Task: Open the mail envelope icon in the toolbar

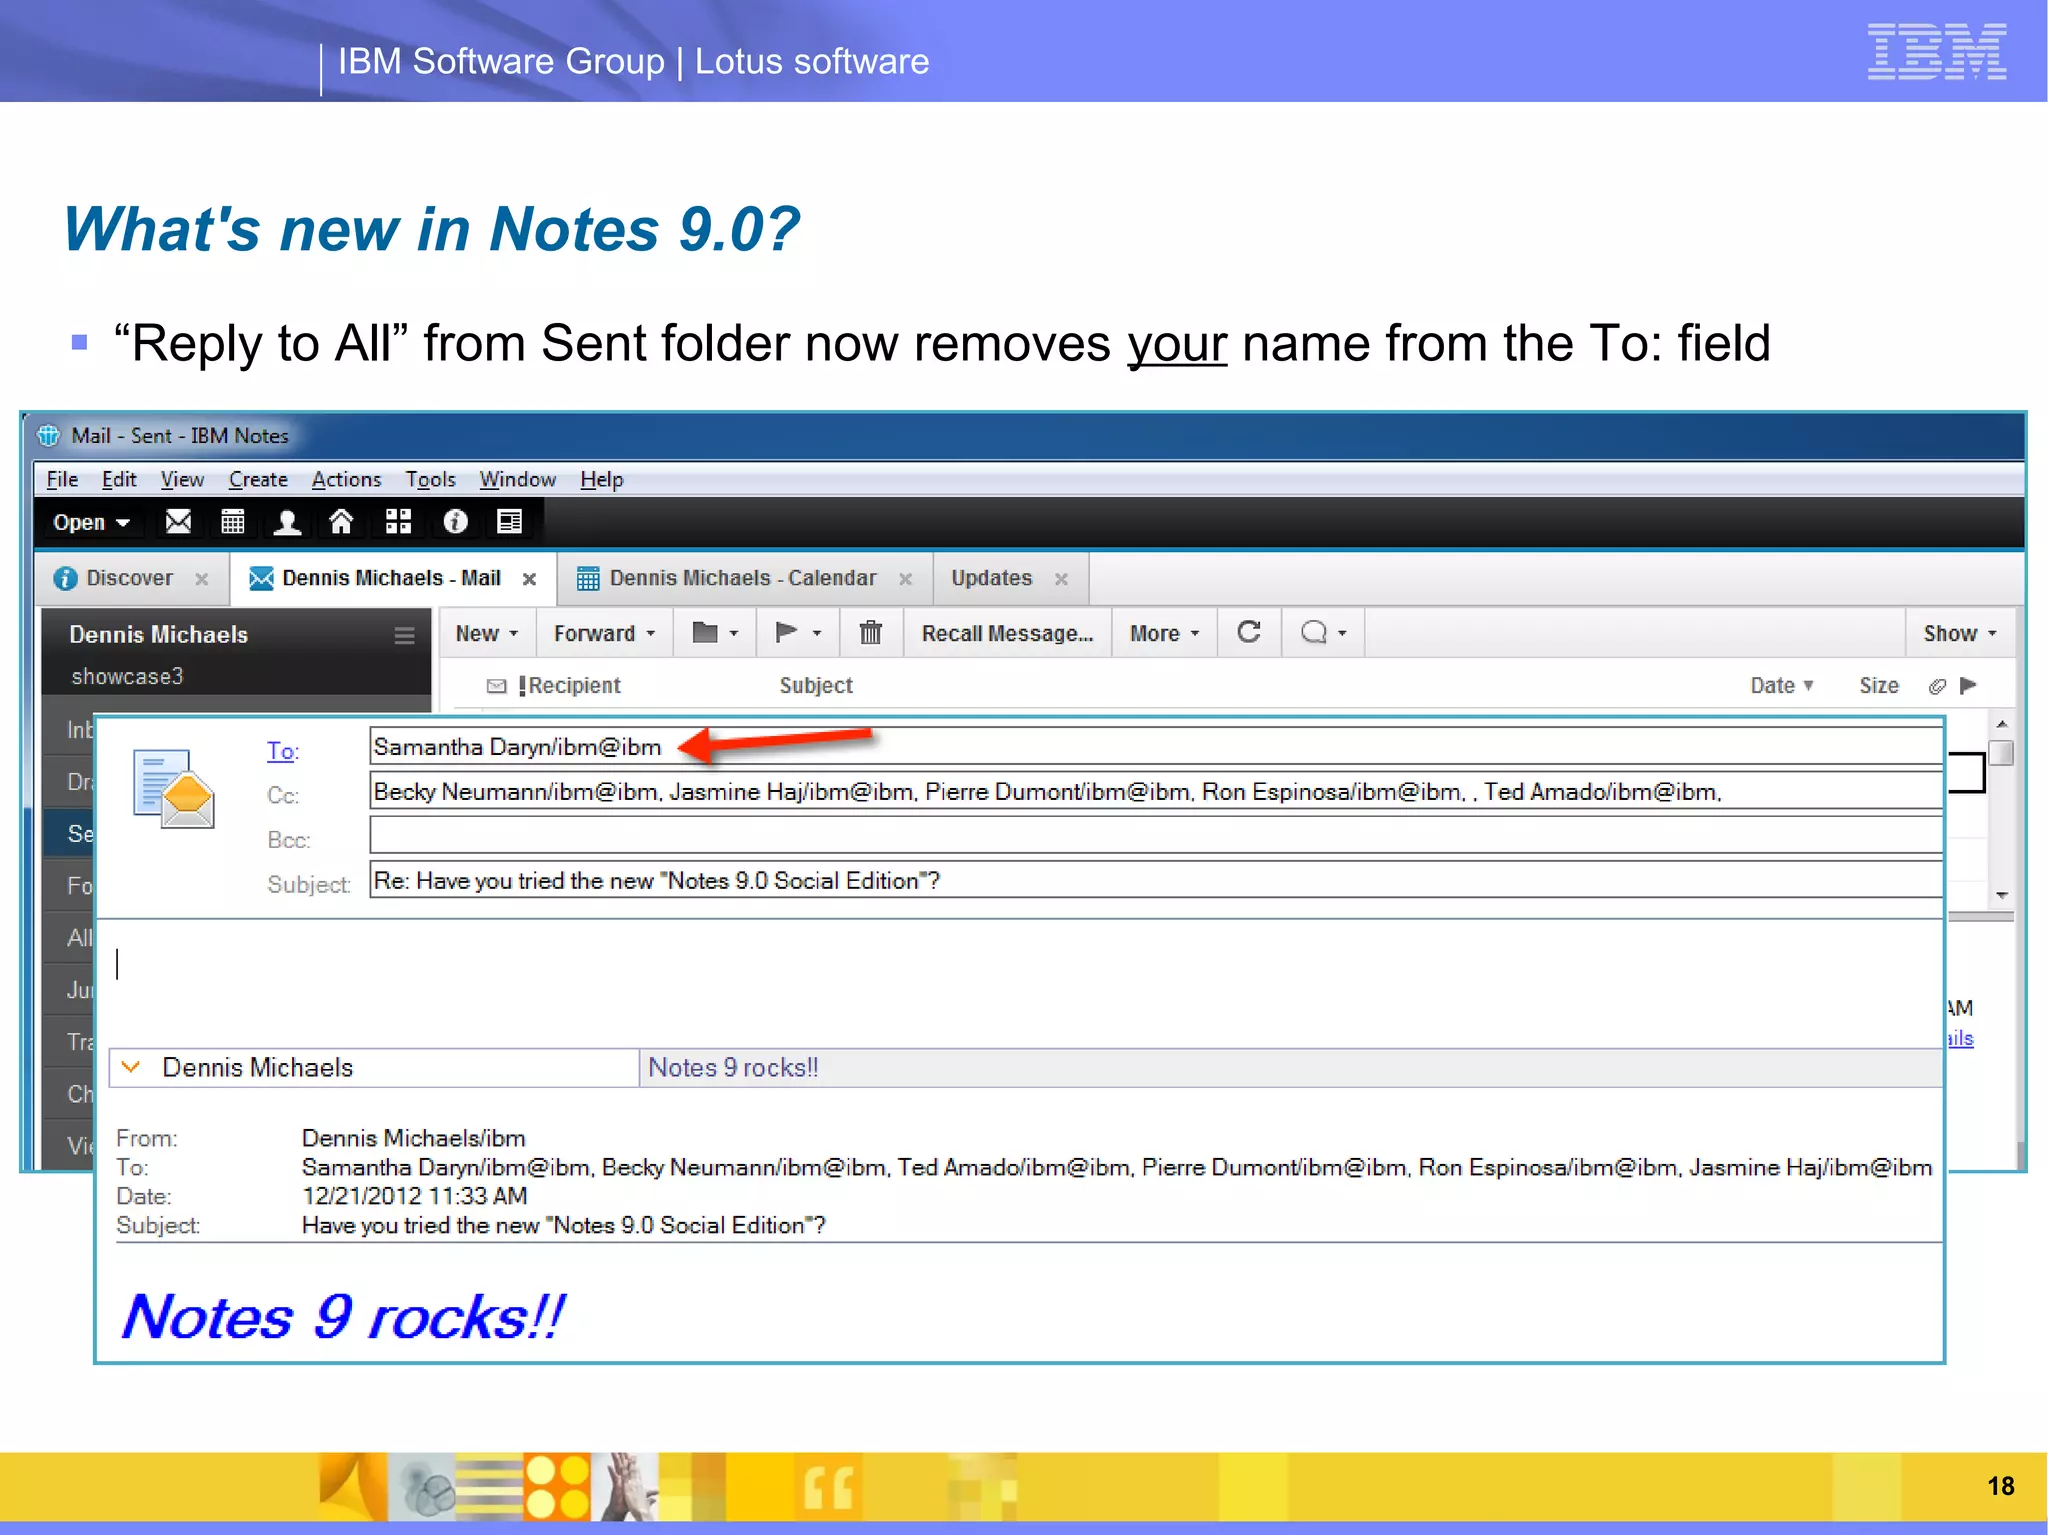Action: [178, 522]
